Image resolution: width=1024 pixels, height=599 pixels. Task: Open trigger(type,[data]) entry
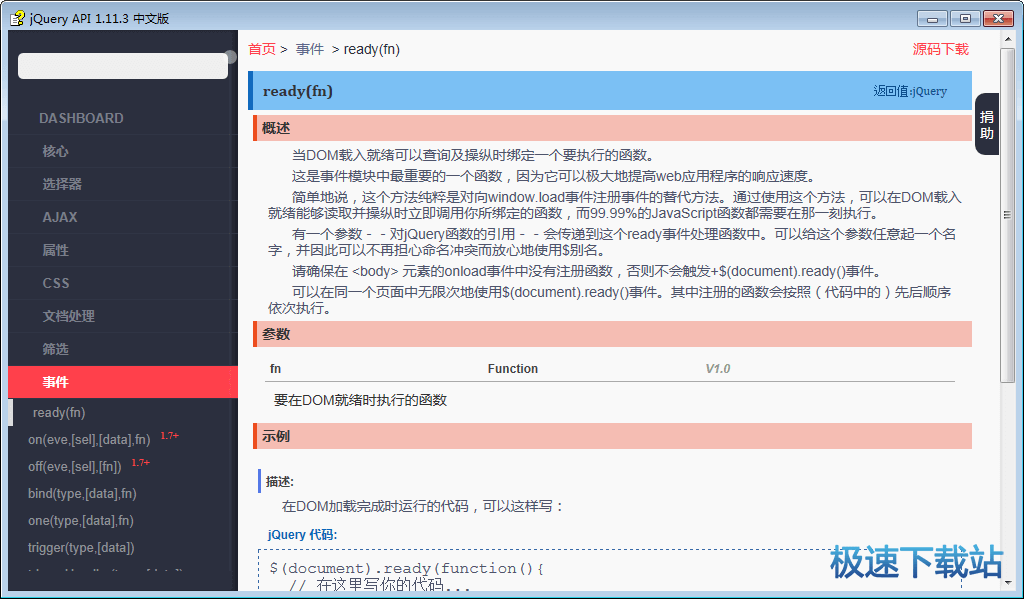tap(81, 547)
